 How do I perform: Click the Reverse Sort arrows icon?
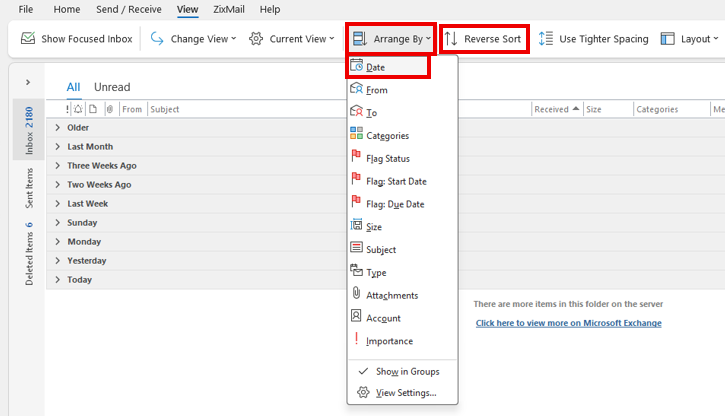[x=451, y=39]
